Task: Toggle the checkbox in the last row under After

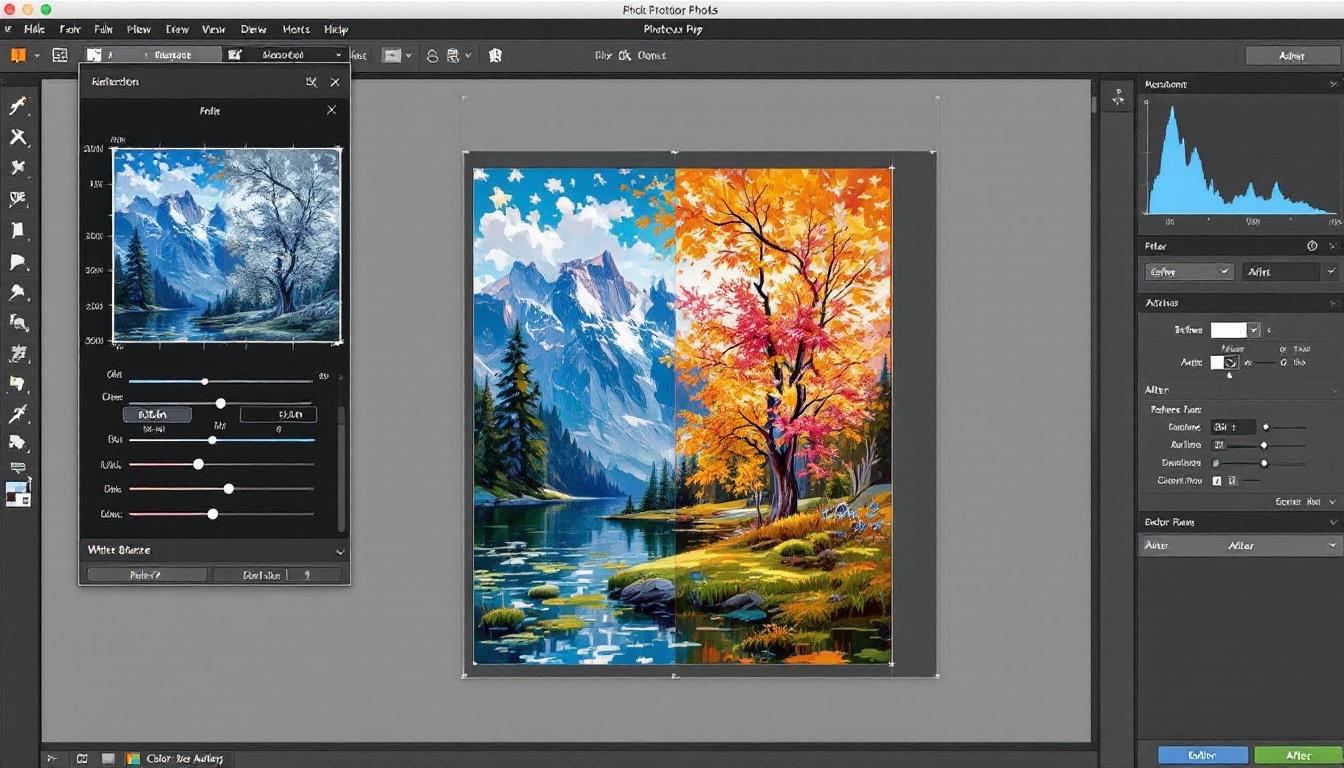Action: (1217, 481)
